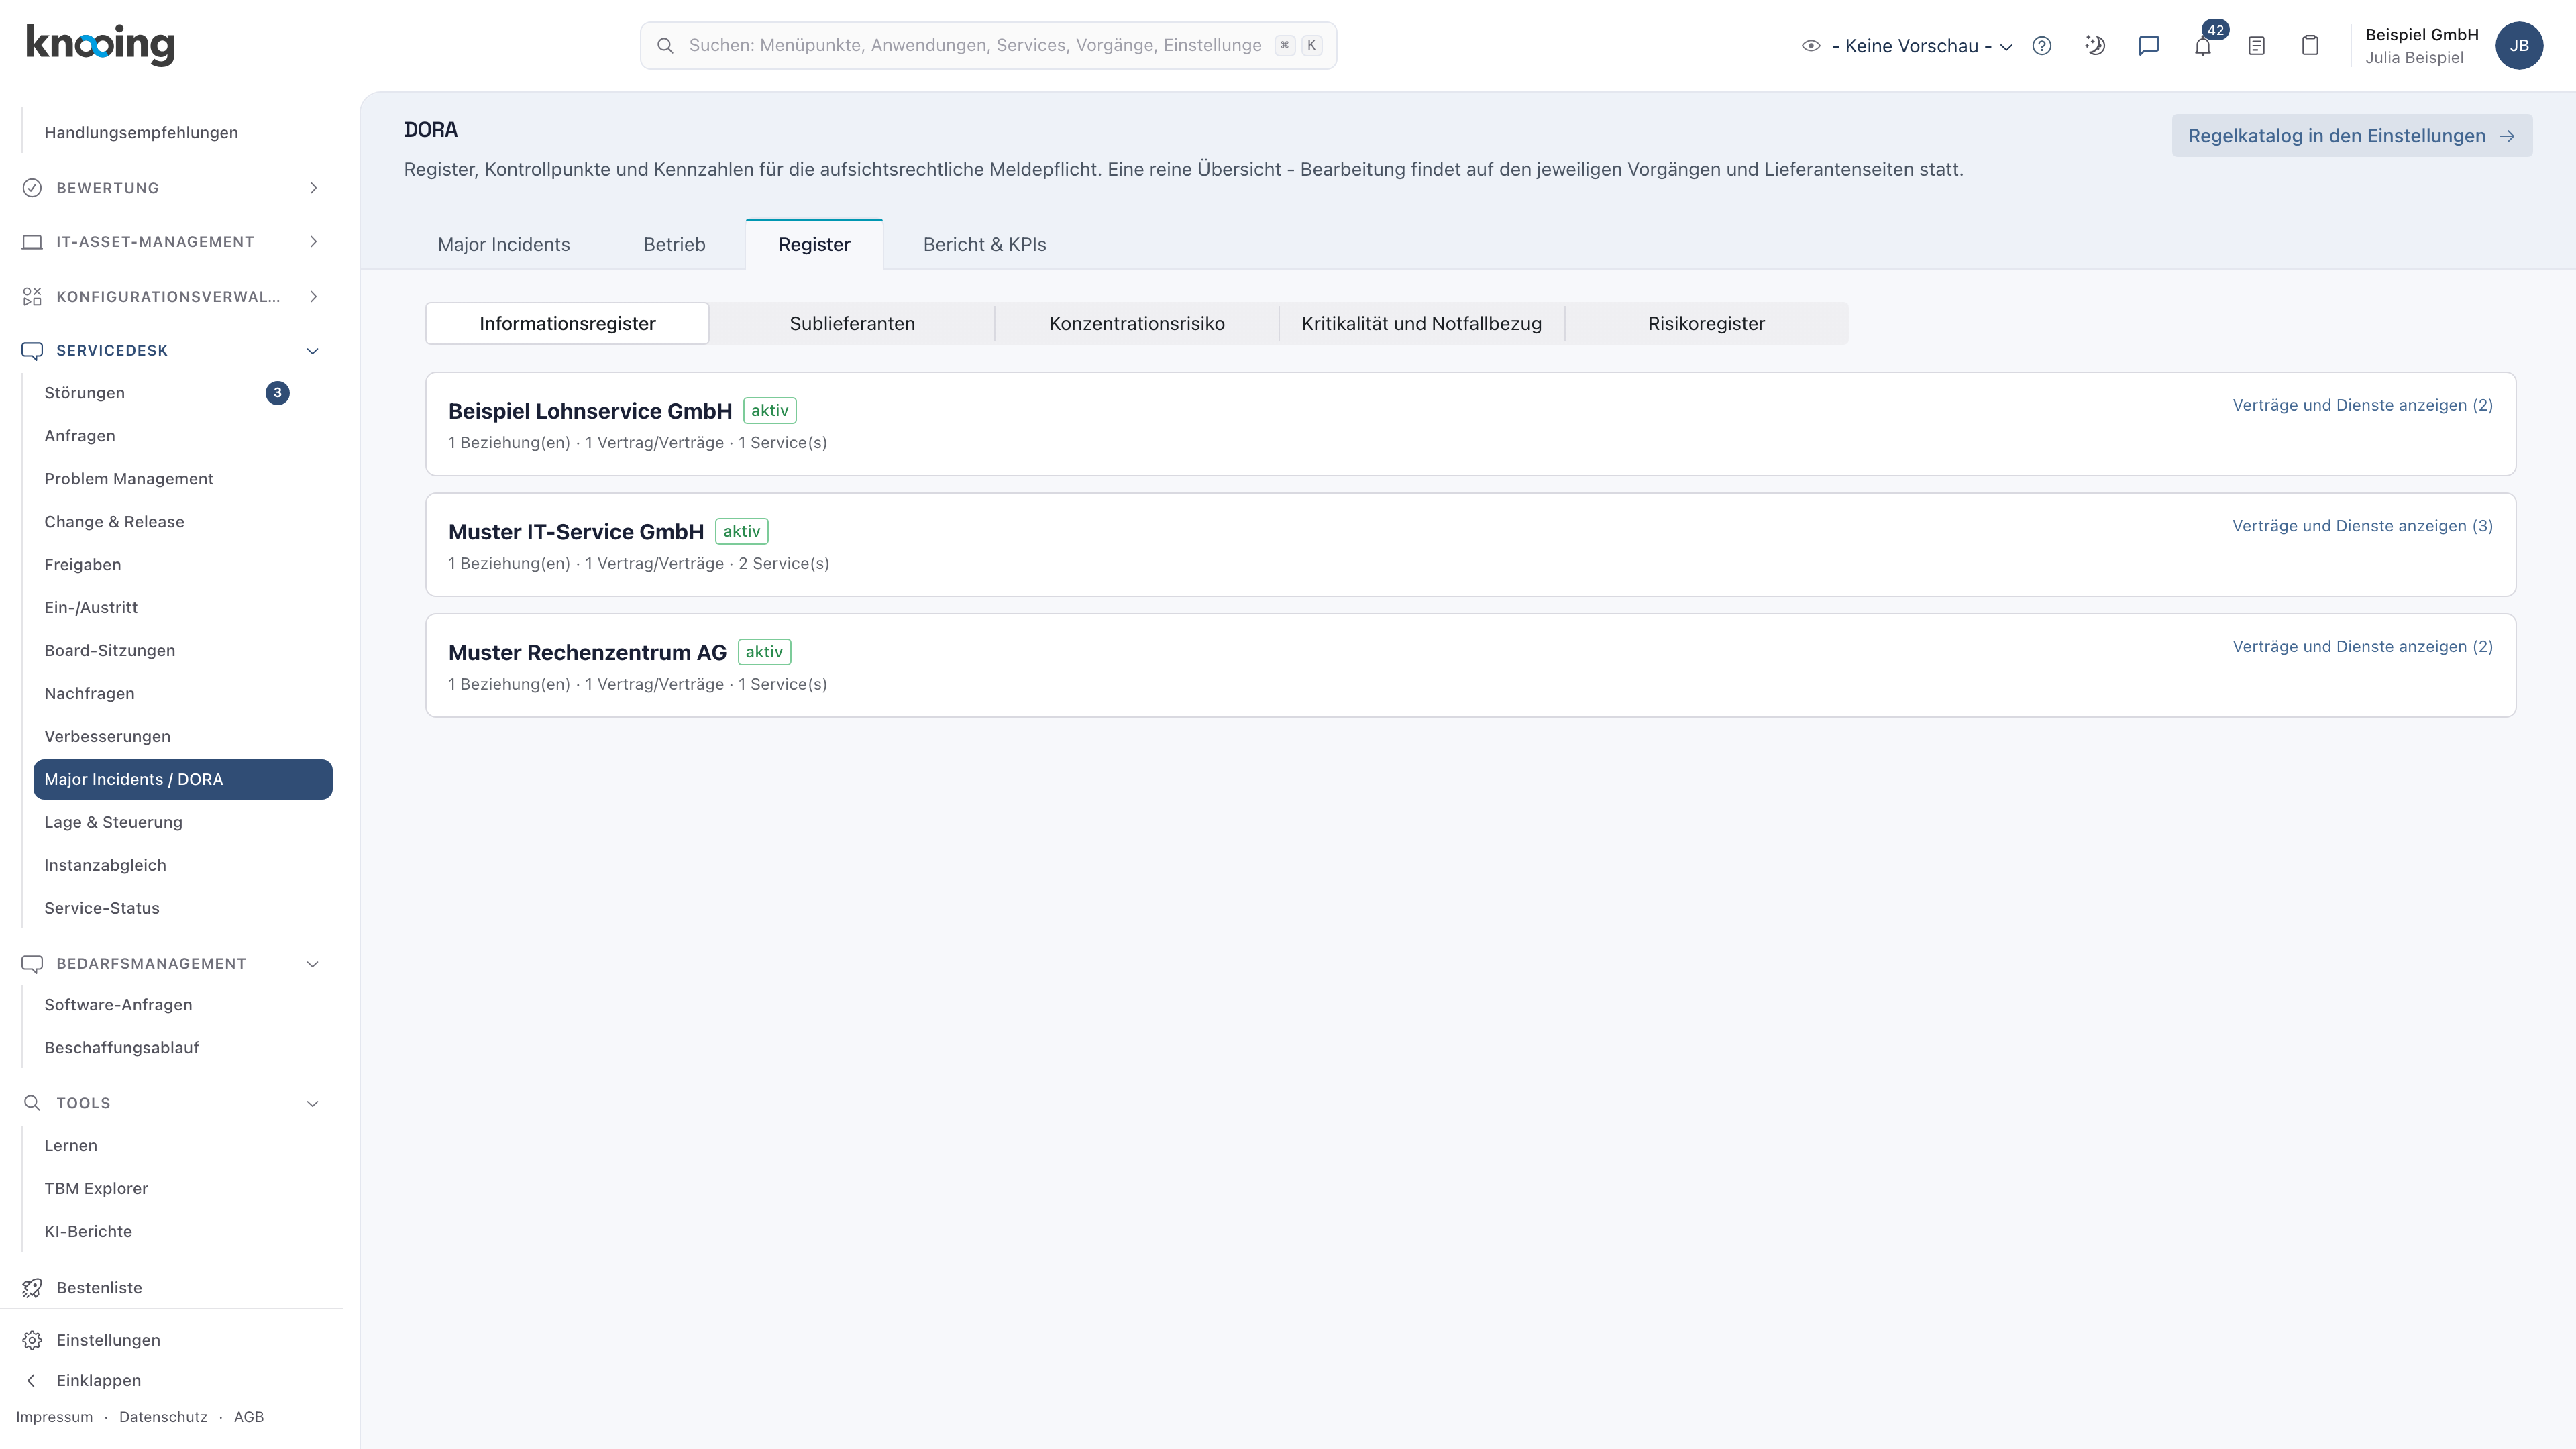Click the Servicedesk speech bubble icon
The image size is (2576, 1449).
[32, 351]
